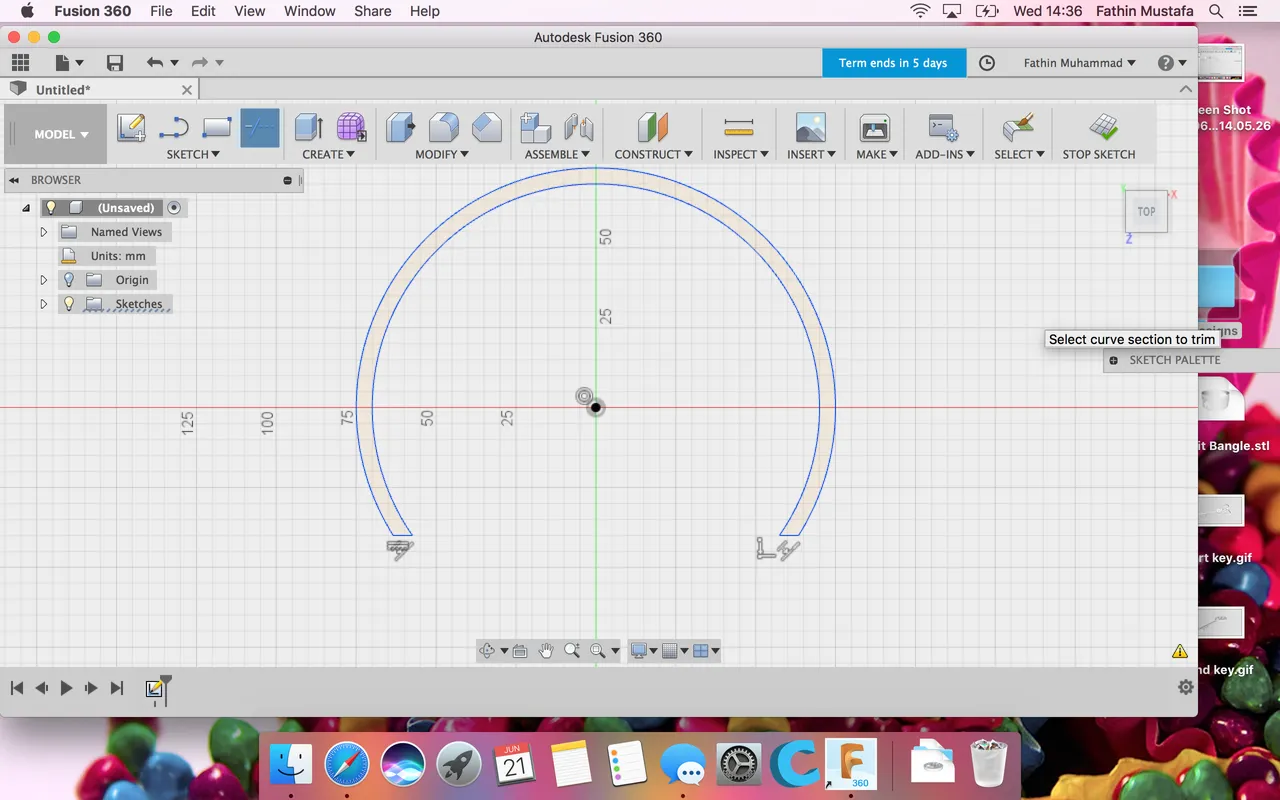
Task: Click the Create Form purple sculpt icon
Action: pyautogui.click(x=351, y=128)
